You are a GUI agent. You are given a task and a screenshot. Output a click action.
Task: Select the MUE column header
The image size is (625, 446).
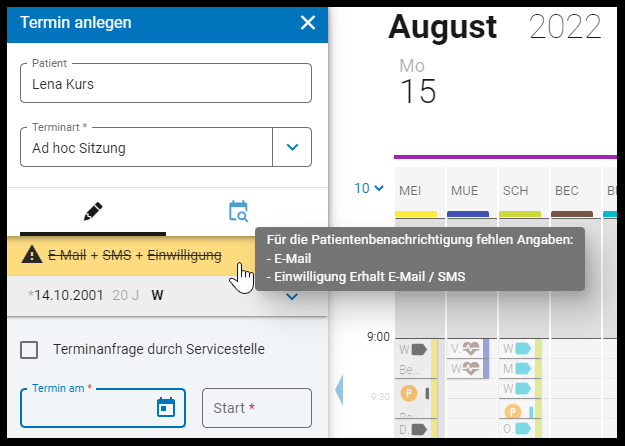pyautogui.click(x=464, y=191)
